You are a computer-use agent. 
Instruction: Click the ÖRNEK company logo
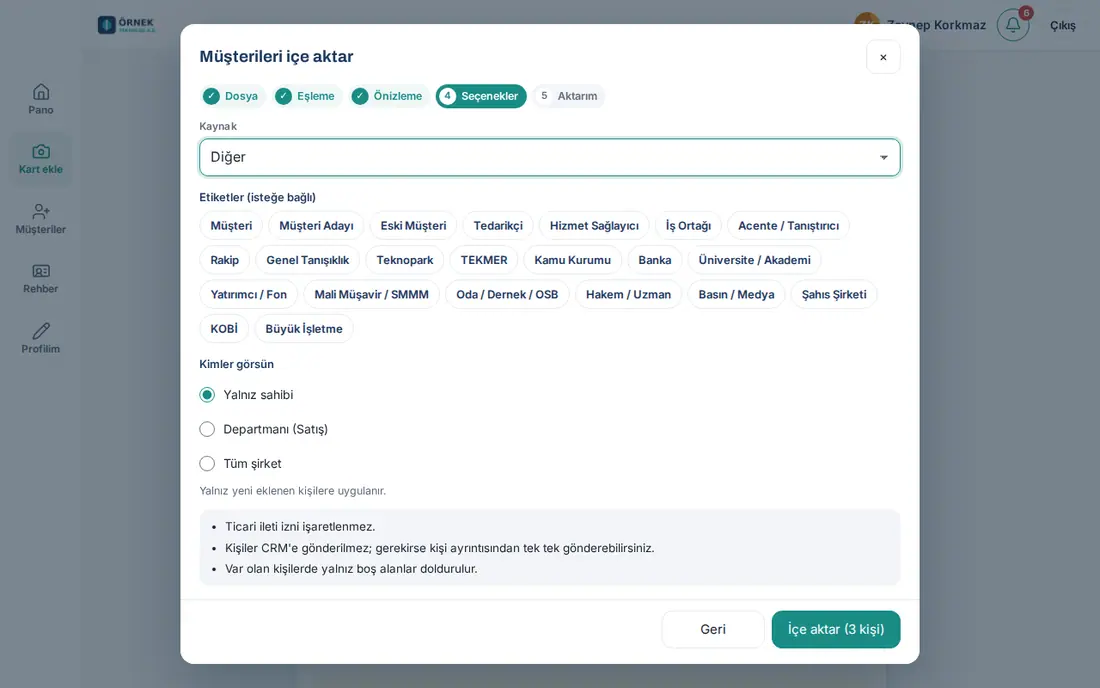click(x=127, y=25)
